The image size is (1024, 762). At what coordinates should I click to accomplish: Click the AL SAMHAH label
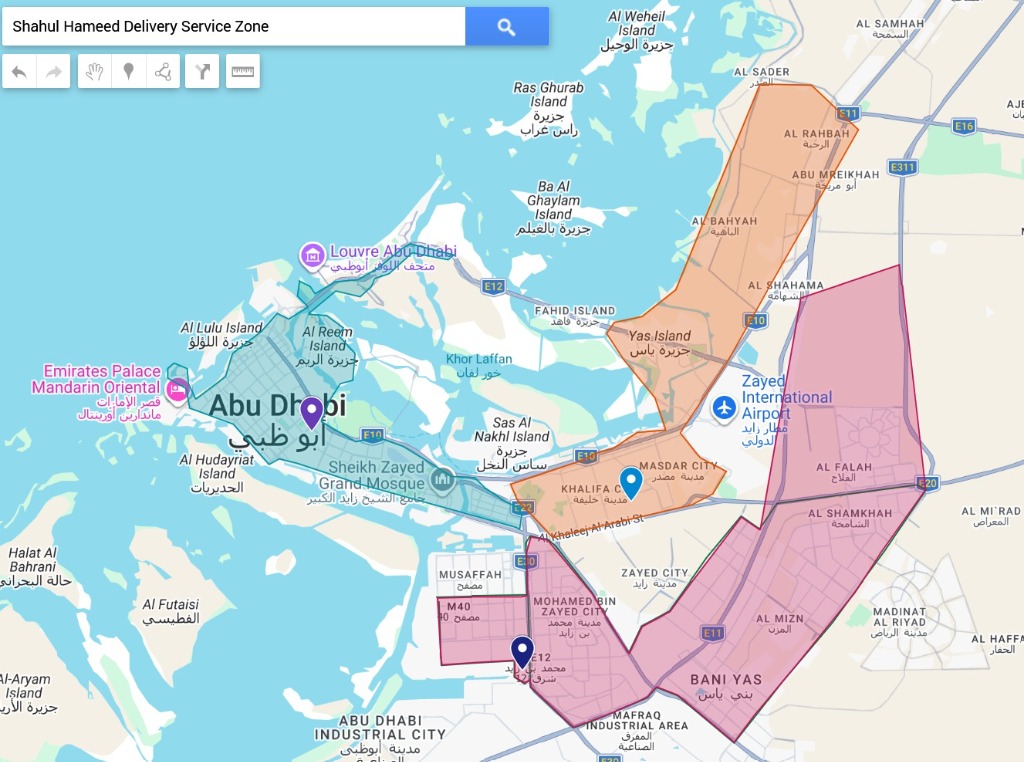pyautogui.click(x=890, y=24)
